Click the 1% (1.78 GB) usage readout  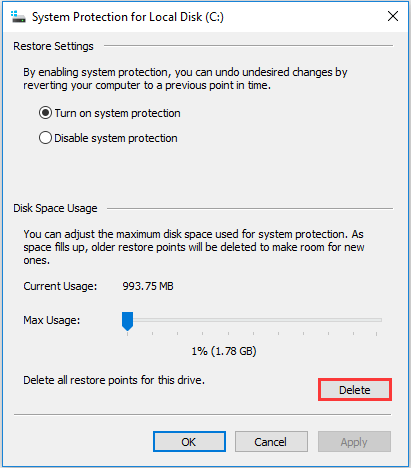point(224,351)
